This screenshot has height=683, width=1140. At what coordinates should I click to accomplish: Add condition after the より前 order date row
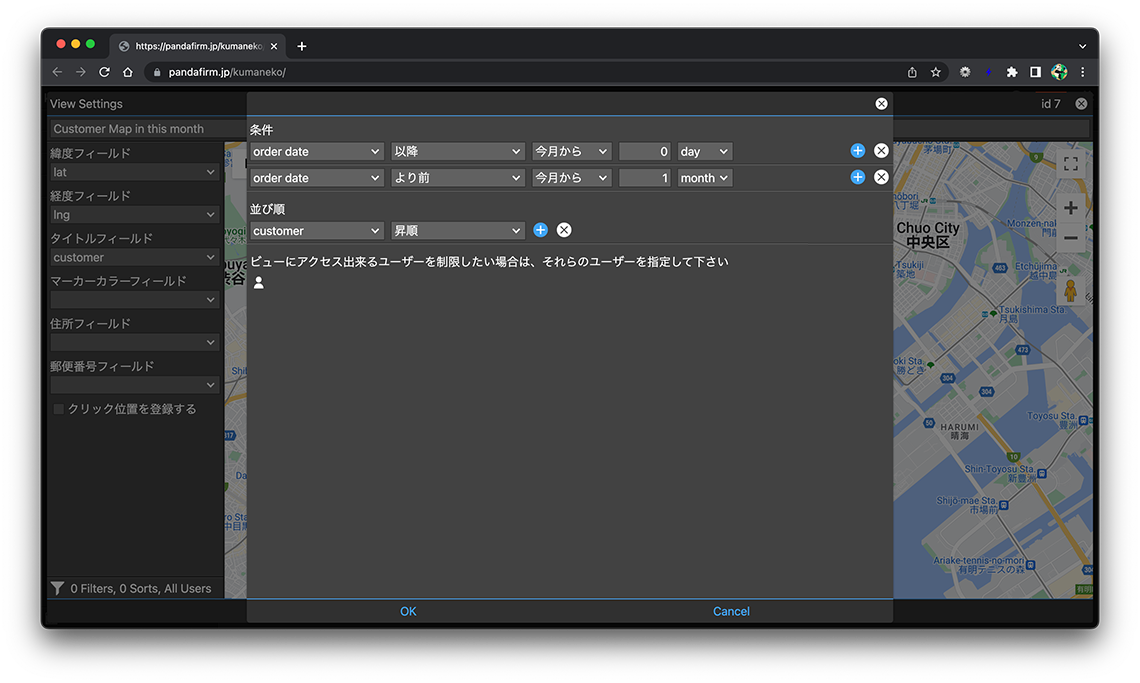pos(858,177)
